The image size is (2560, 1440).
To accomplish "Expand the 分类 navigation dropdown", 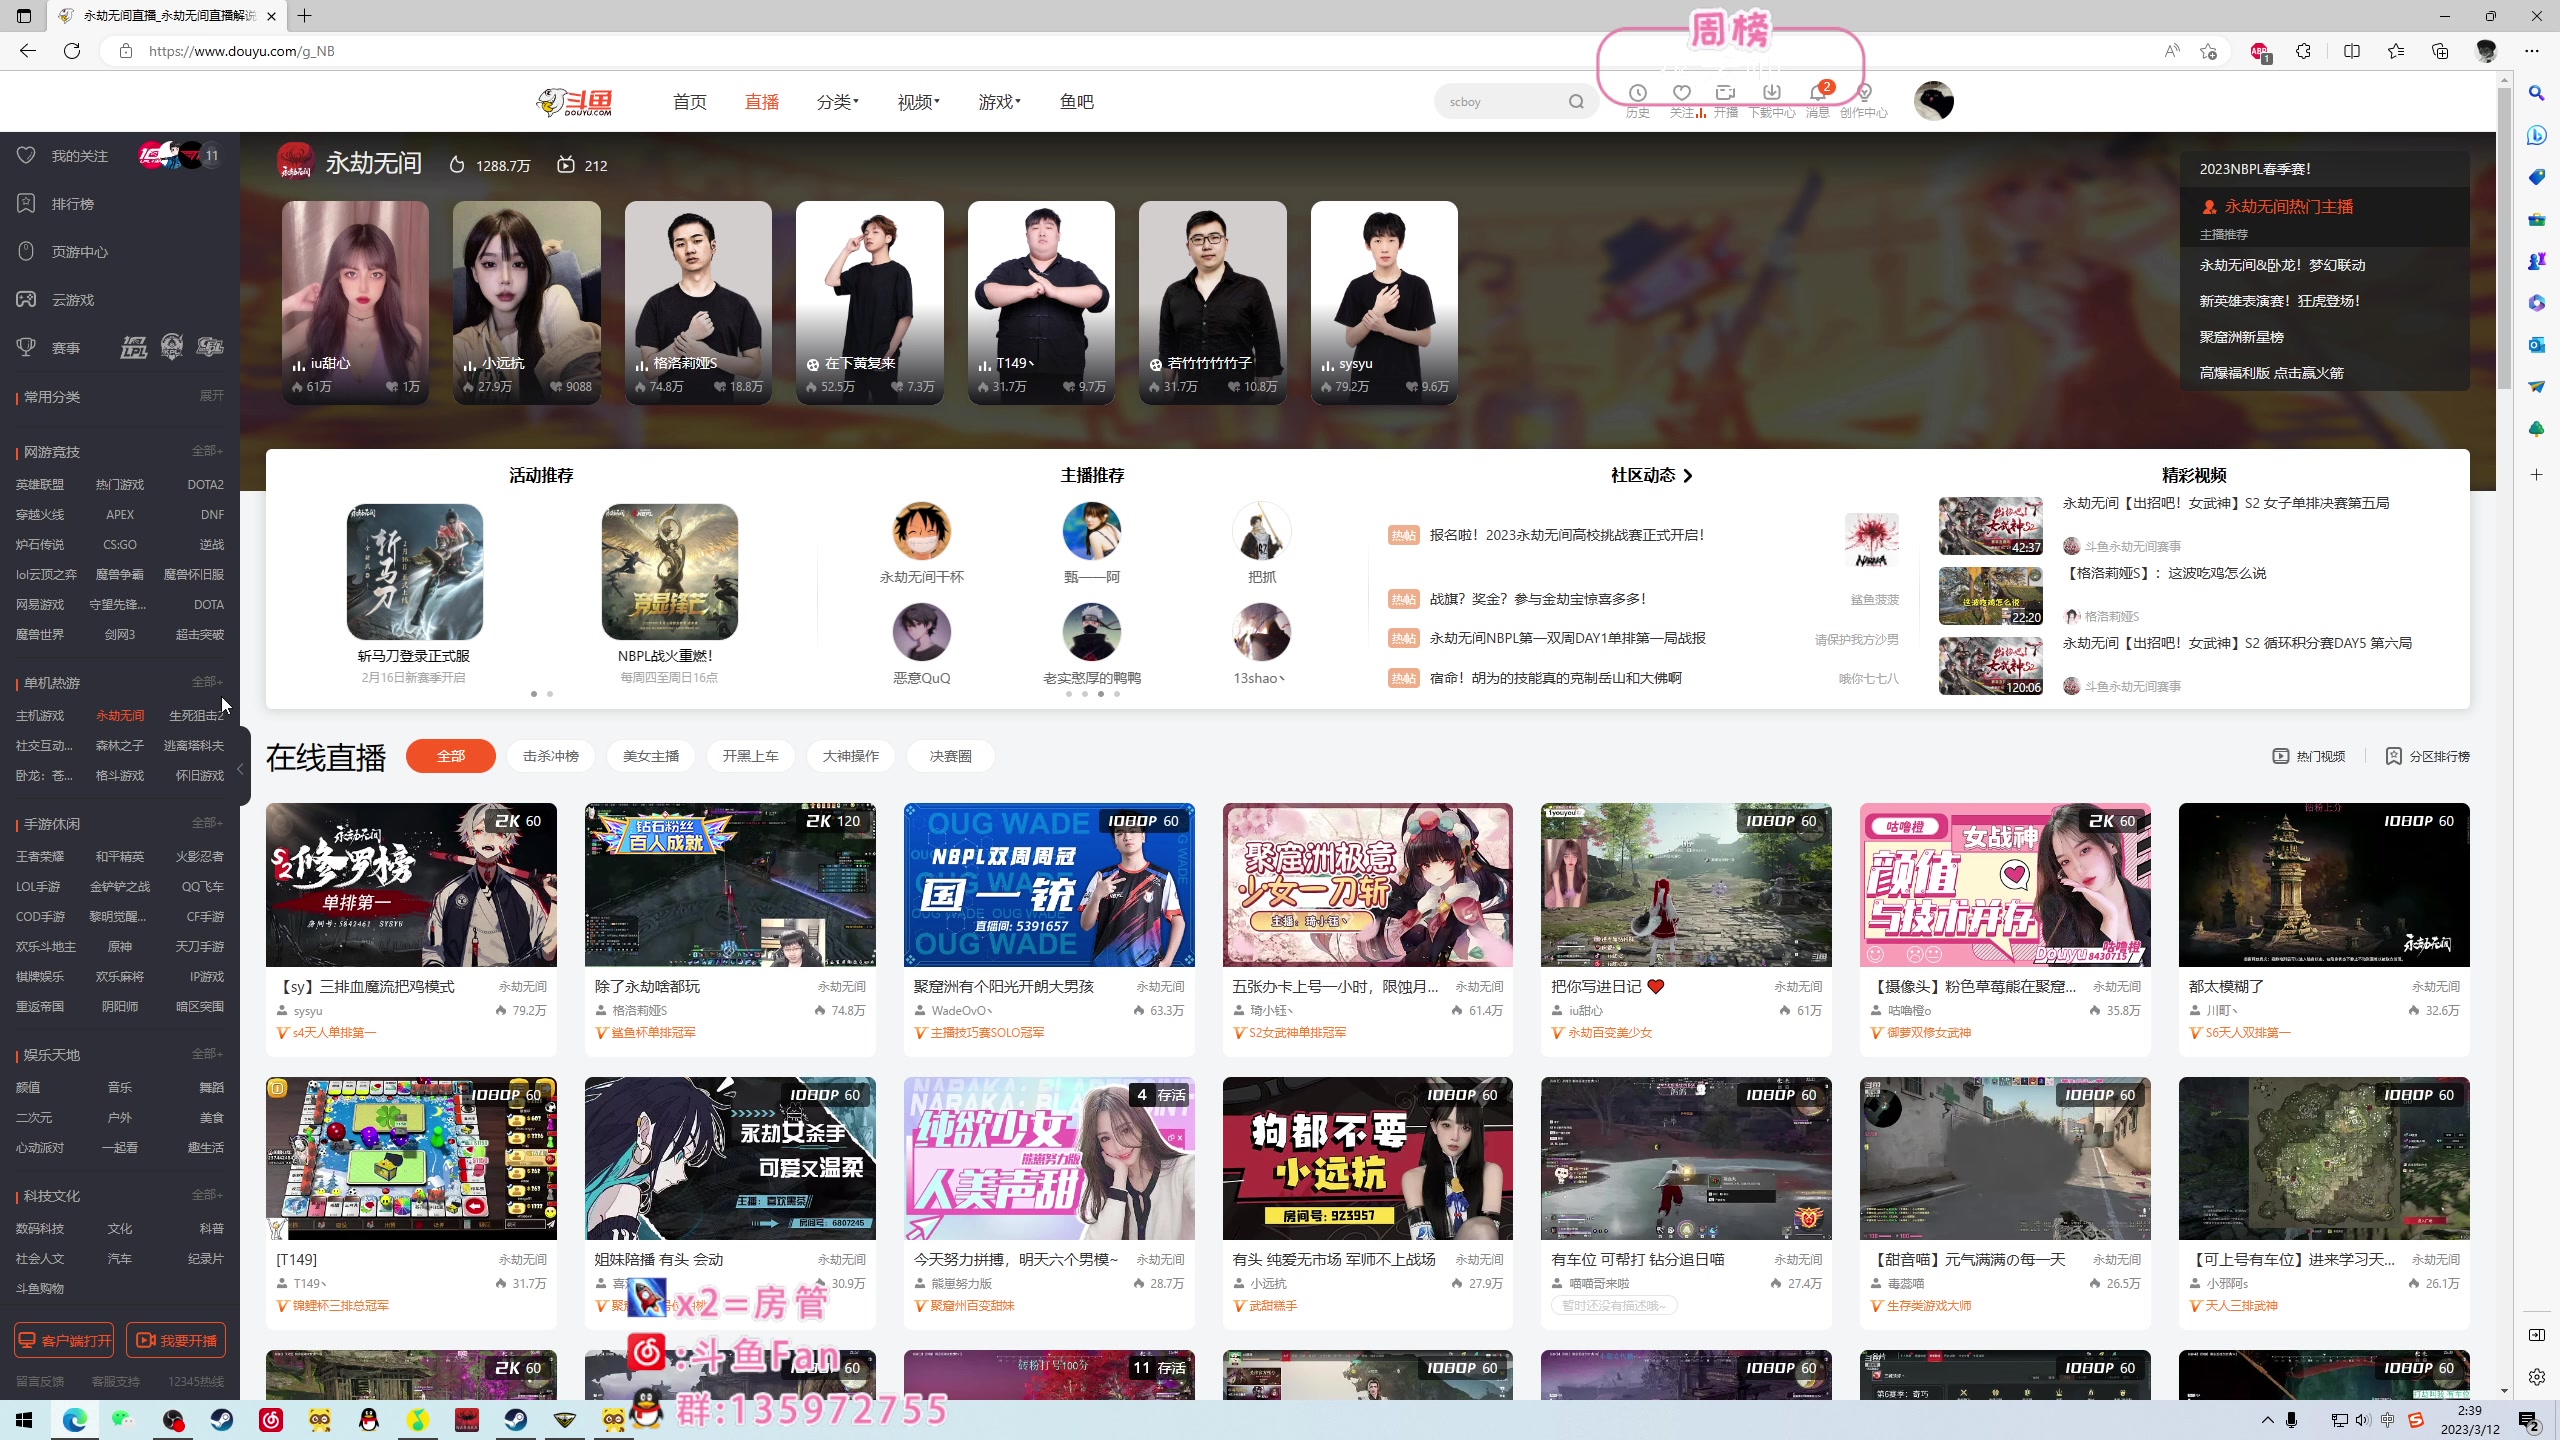I will pyautogui.click(x=837, y=102).
